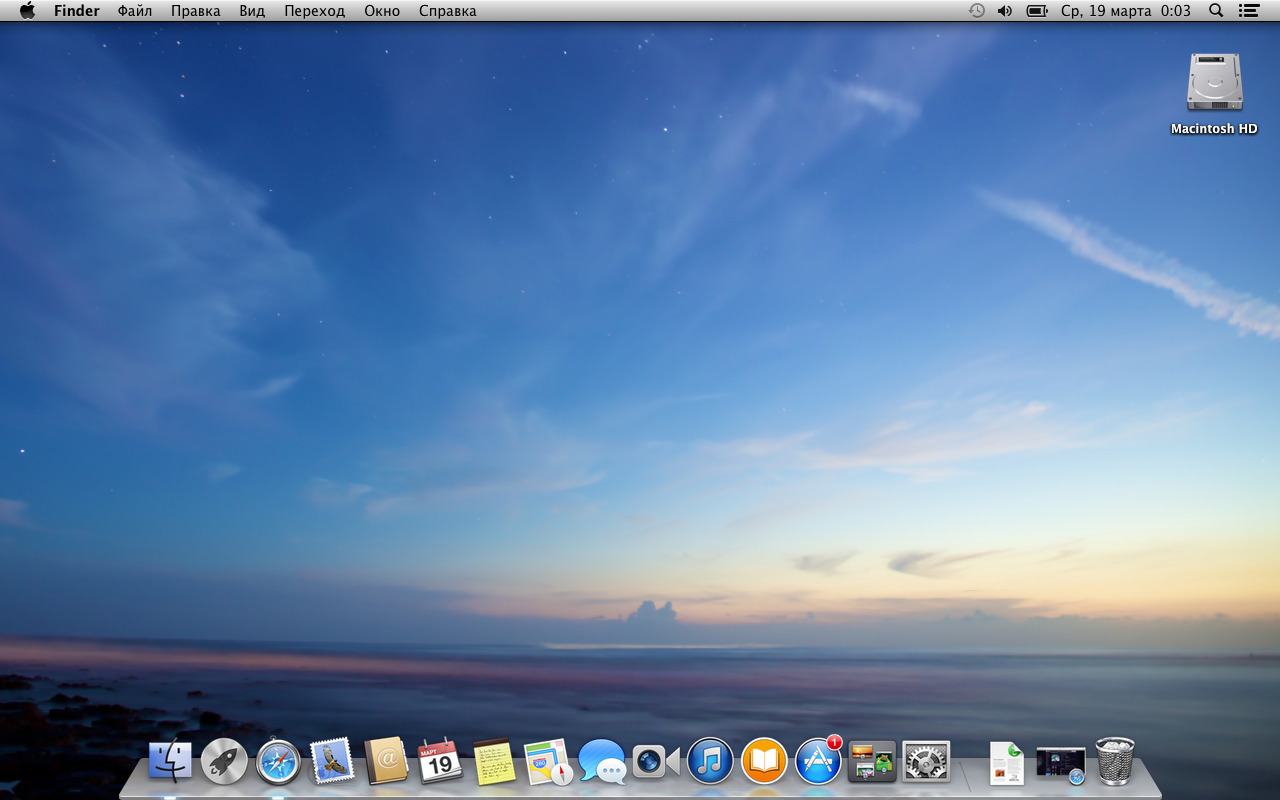Open the Calendar app in Dock
This screenshot has width=1280, height=800.
pyautogui.click(x=440, y=762)
